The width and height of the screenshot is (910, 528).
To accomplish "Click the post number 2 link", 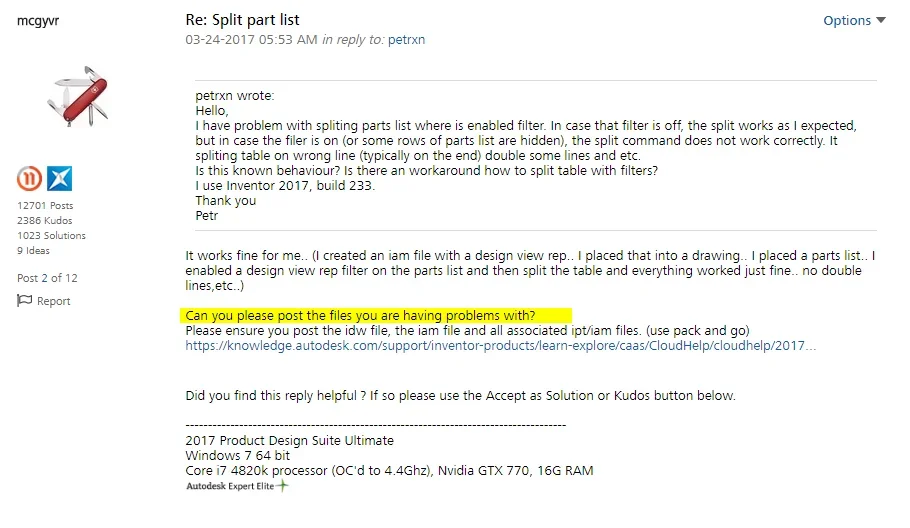I will point(44,278).
